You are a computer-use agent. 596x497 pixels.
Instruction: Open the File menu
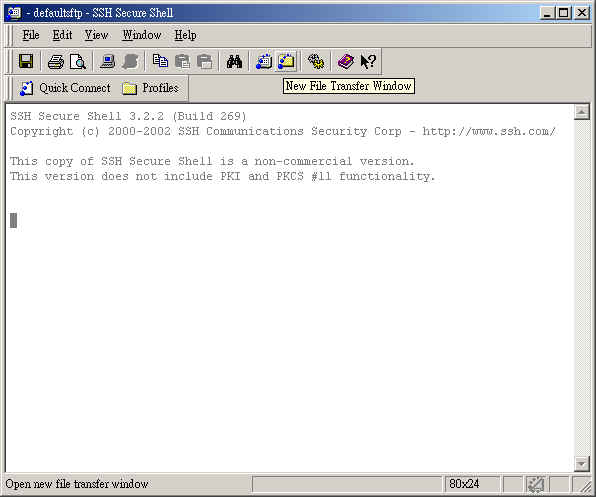(31, 35)
